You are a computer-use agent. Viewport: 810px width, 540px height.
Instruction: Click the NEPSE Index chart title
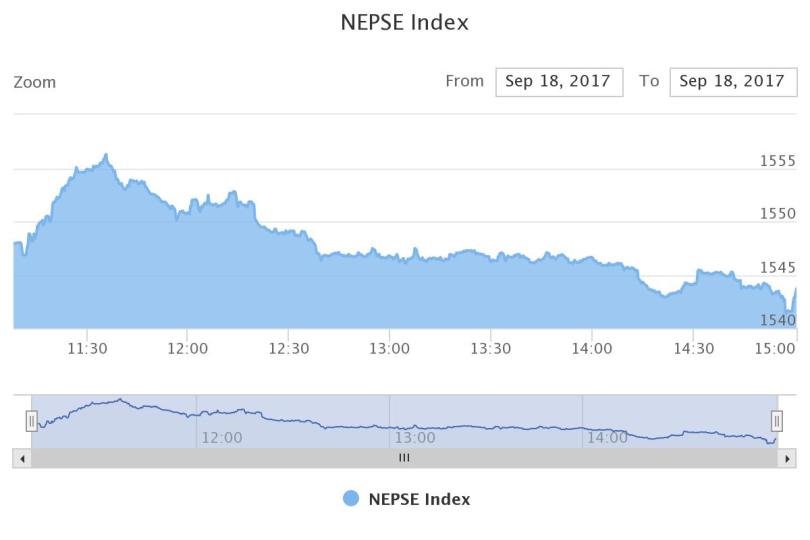[404, 22]
